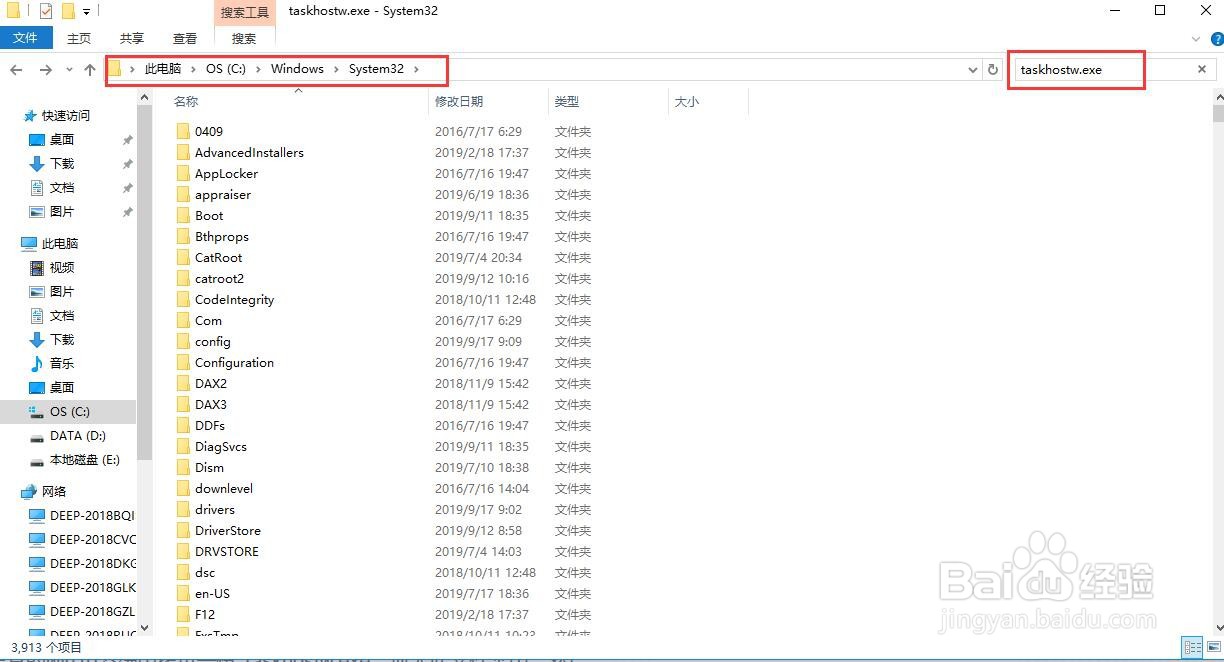The width and height of the screenshot is (1224, 662).
Task: Unpin 图片 from quick access
Action: coord(127,211)
